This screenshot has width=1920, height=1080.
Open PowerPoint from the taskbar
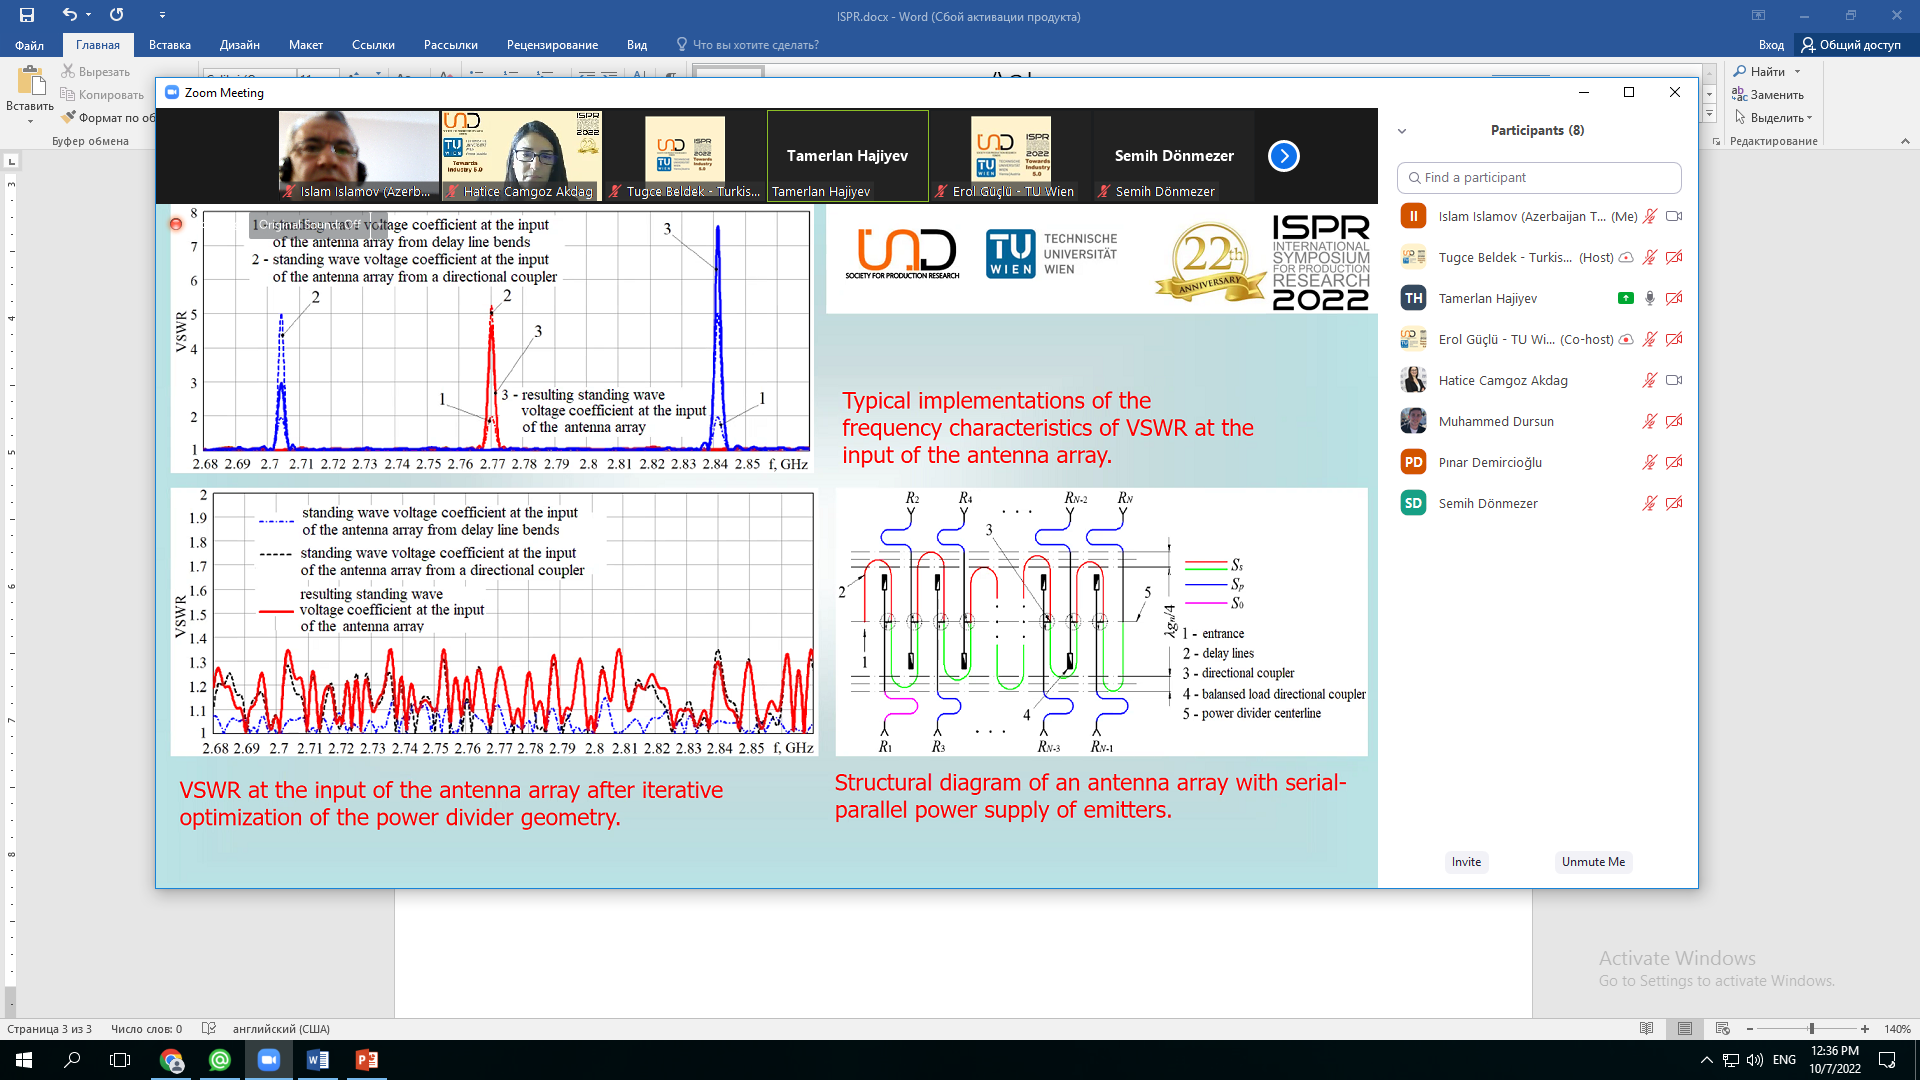tap(366, 1060)
